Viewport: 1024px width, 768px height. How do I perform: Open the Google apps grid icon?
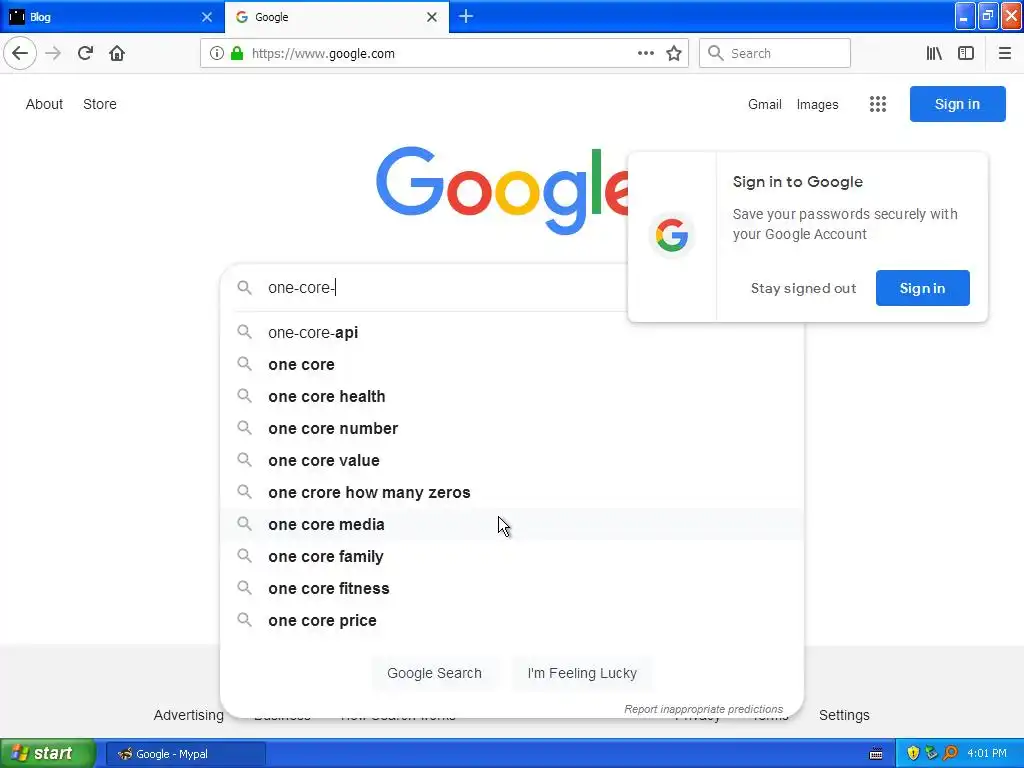tap(878, 104)
